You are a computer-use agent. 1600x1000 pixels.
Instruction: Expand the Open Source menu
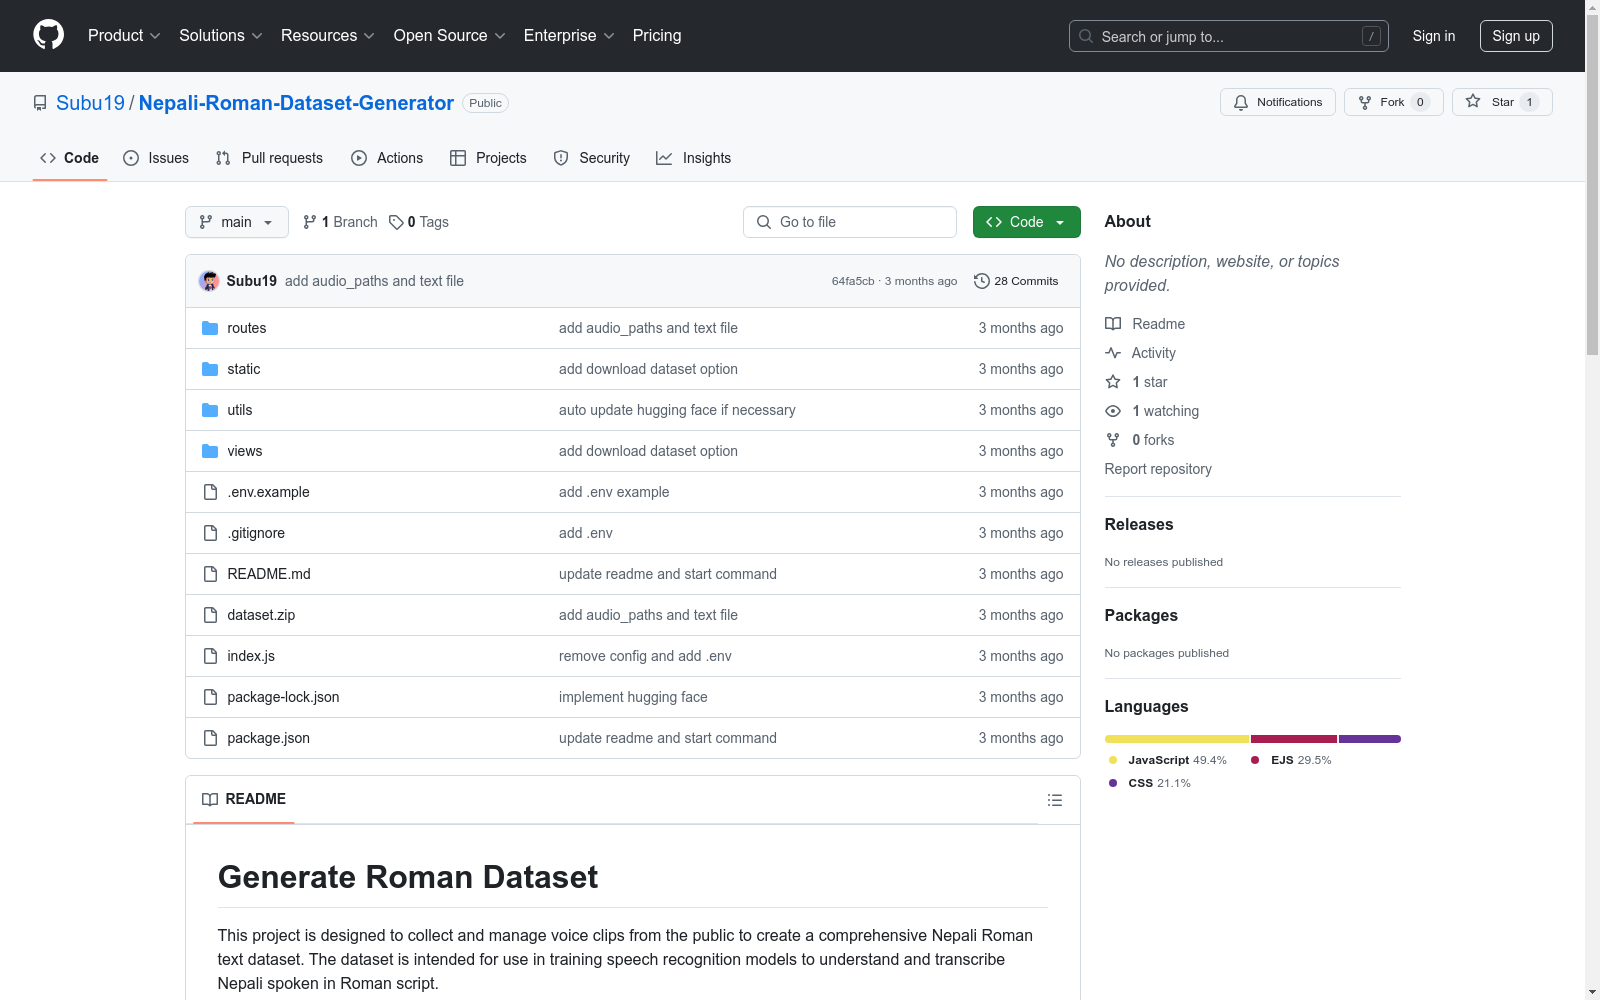tap(450, 35)
